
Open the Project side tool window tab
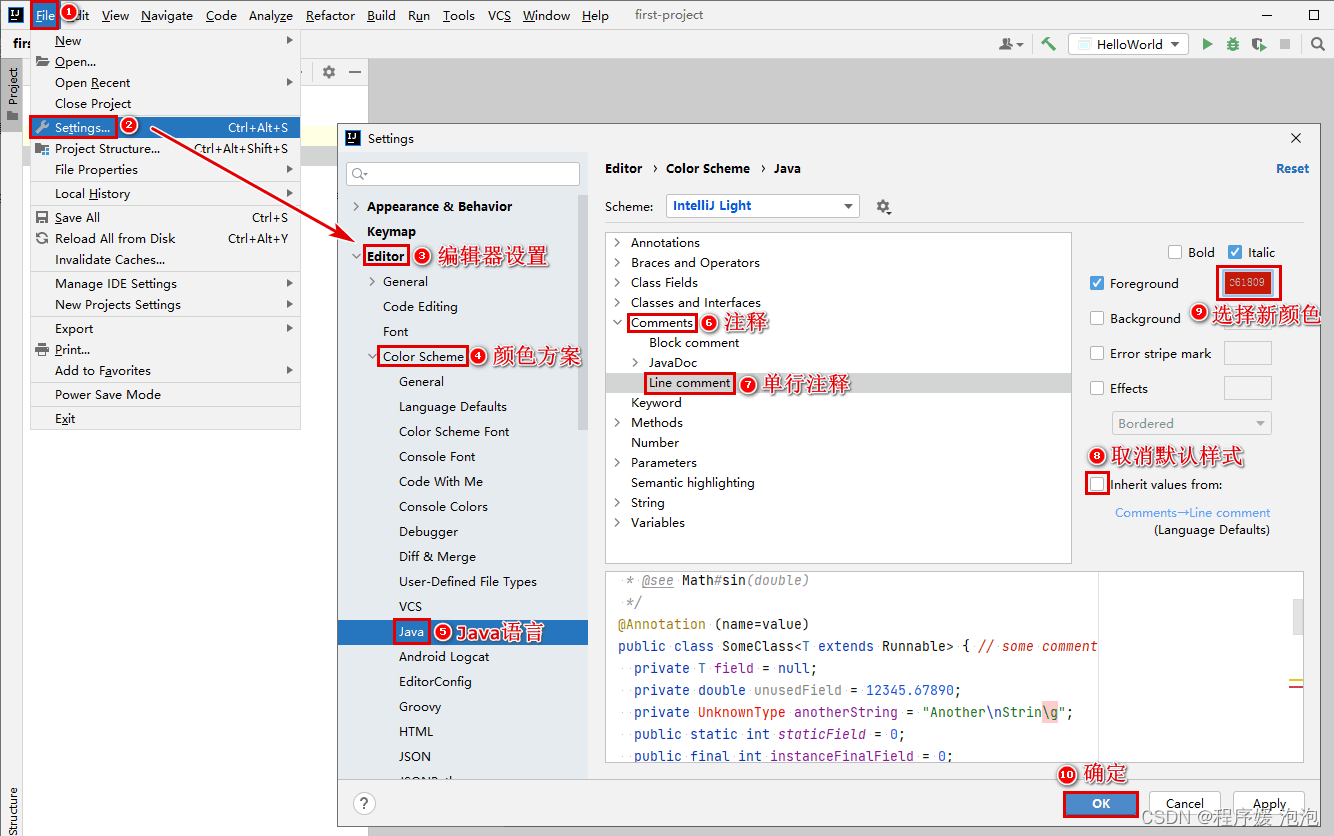point(12,95)
